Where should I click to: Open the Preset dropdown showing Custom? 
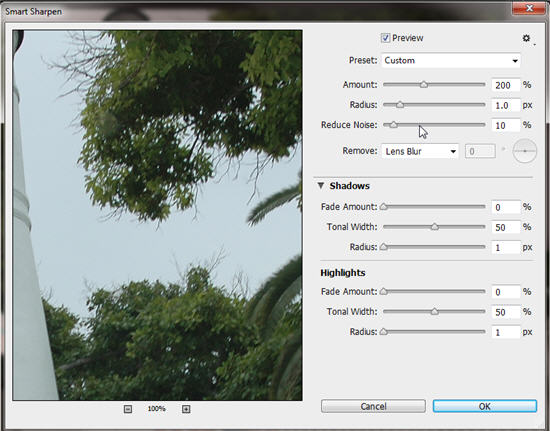coord(451,60)
